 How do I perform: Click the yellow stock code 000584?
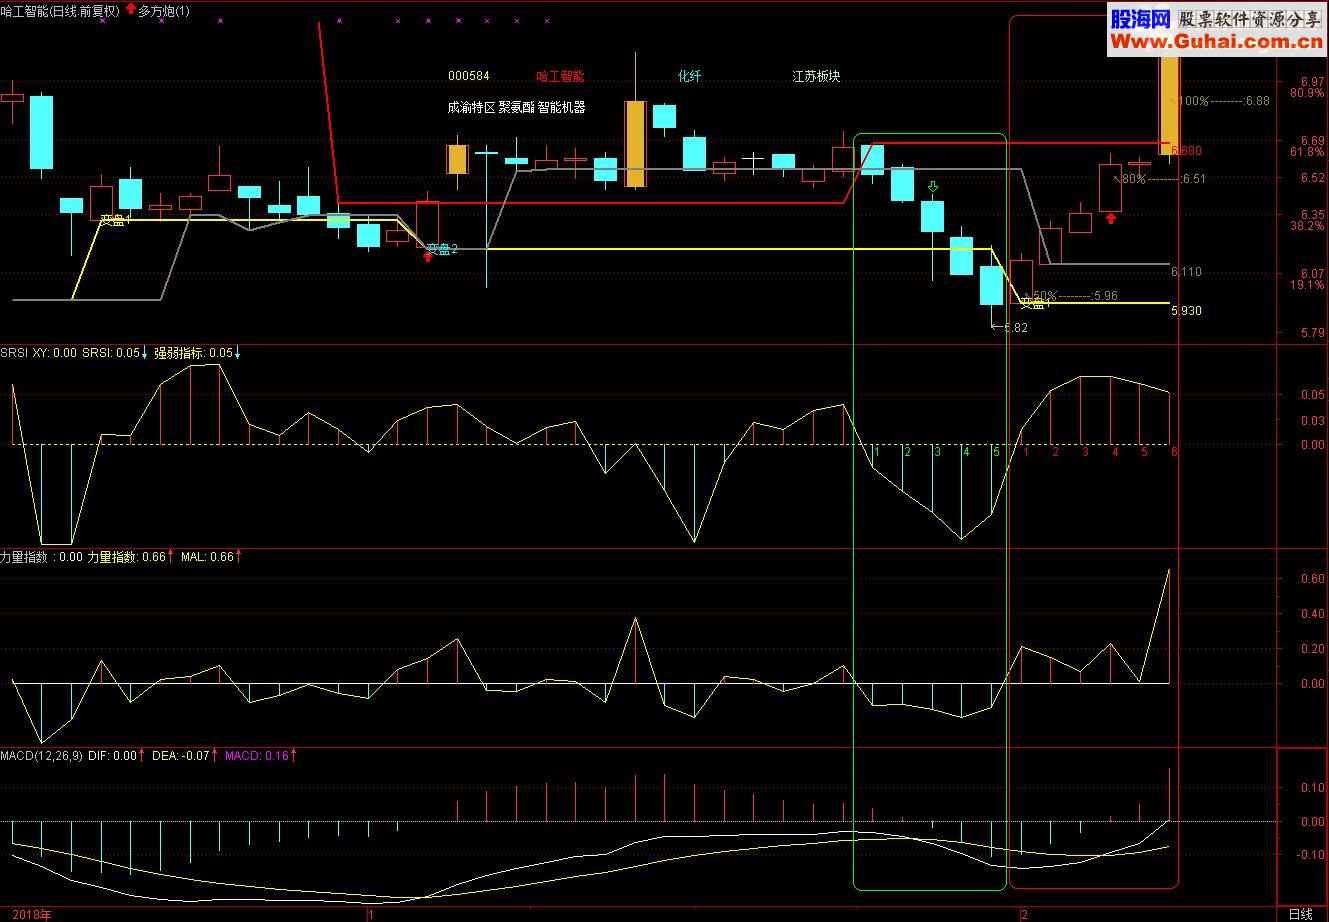click(468, 76)
